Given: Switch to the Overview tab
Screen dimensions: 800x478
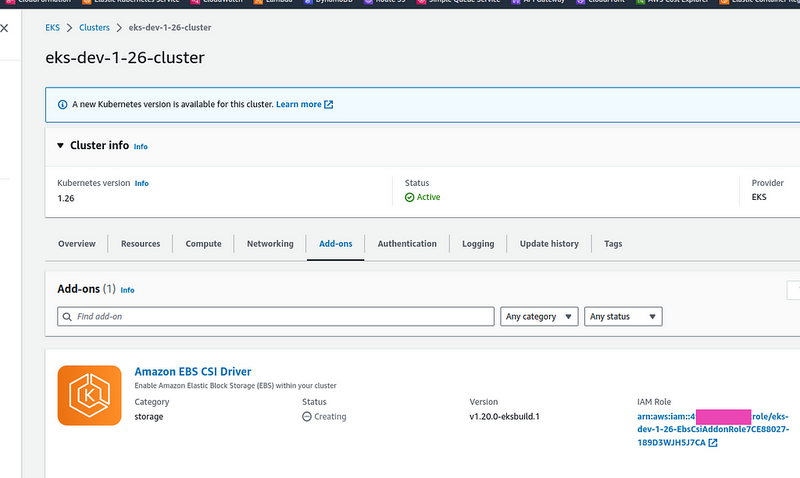Looking at the screenshot, I should point(77,243).
